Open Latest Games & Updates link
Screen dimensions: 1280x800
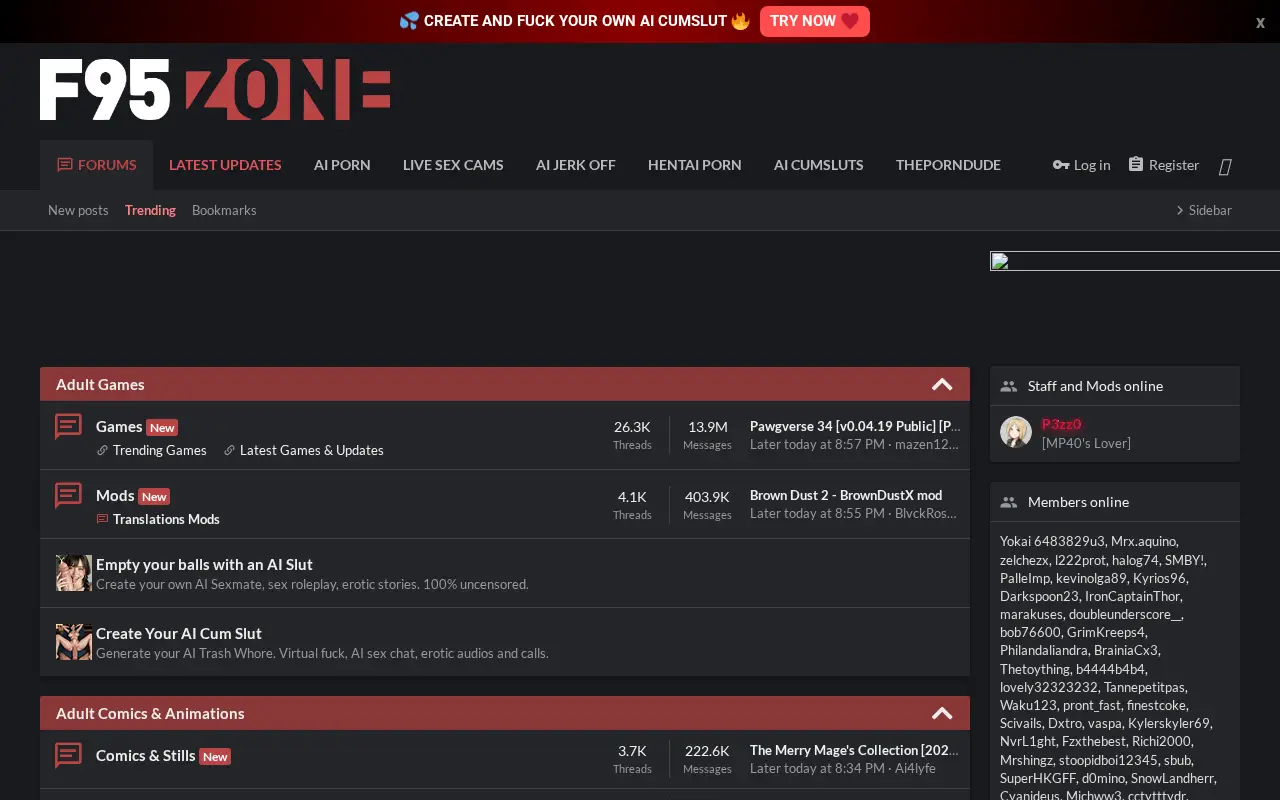pyautogui.click(x=312, y=451)
